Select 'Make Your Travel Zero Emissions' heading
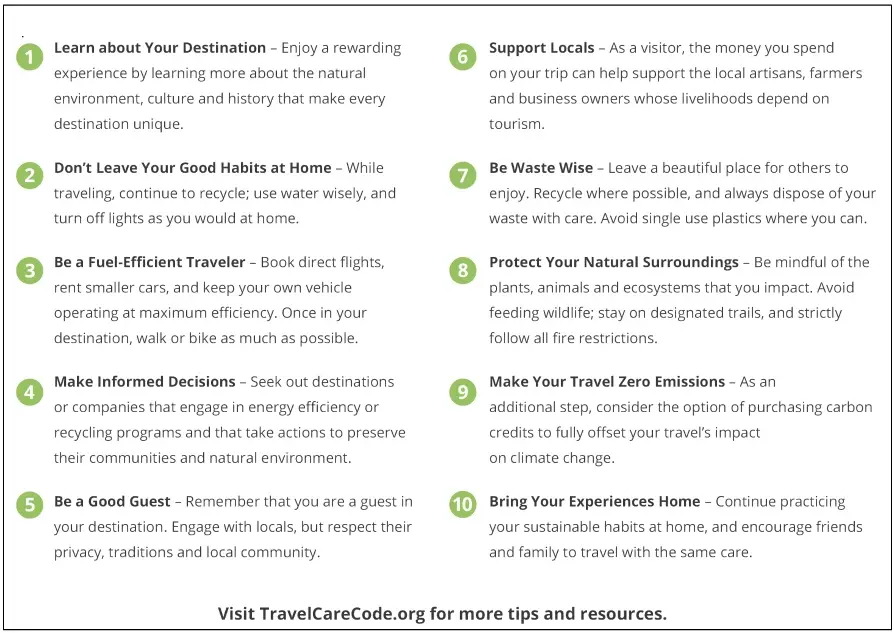Screen dimensions: 894x633 pyautogui.click(x=607, y=382)
